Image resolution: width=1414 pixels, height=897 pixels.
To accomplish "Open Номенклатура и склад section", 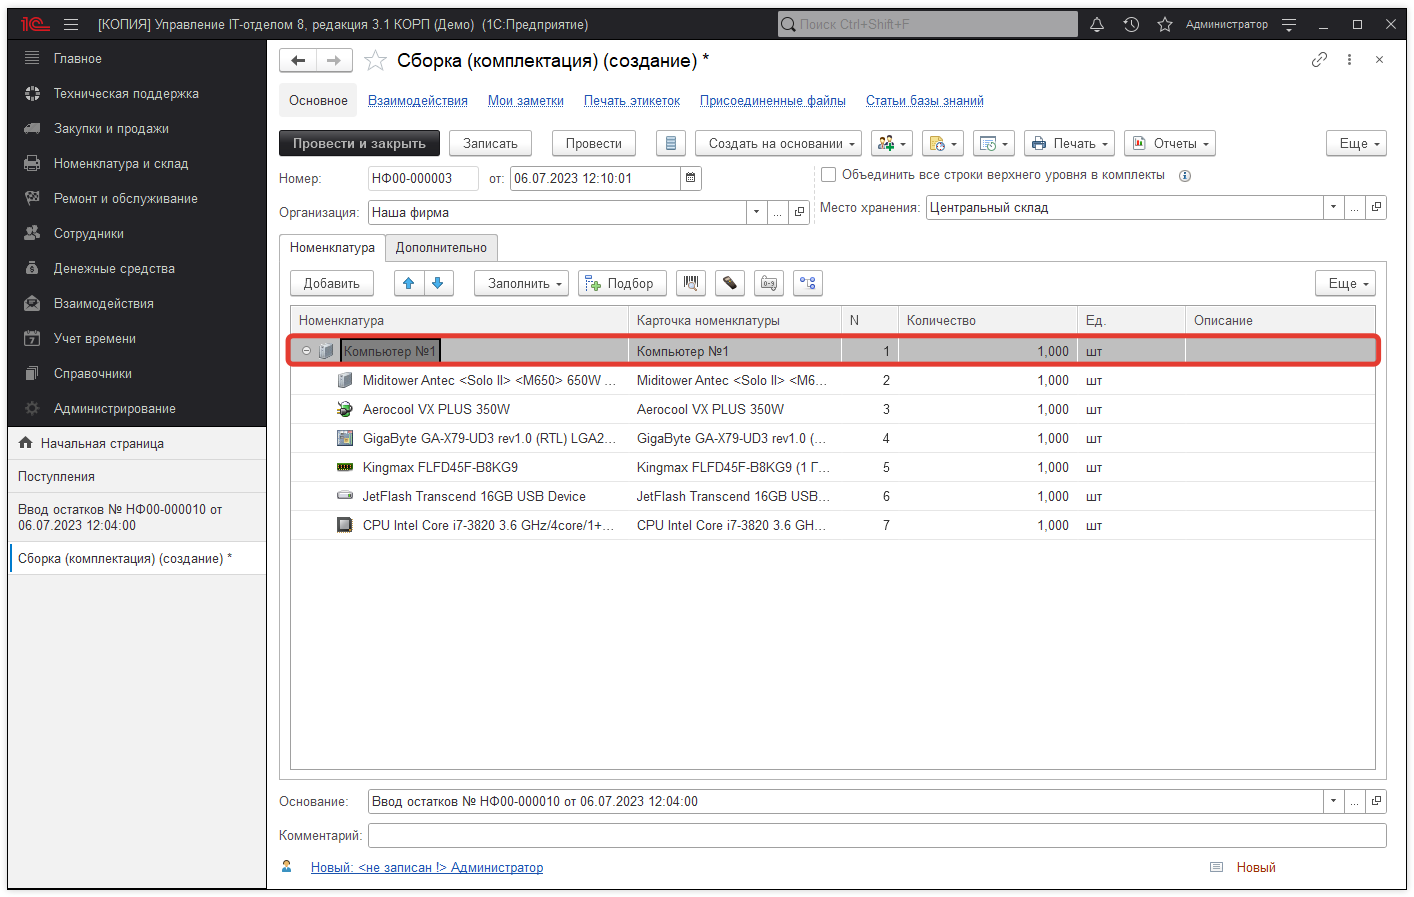I will pos(121,163).
